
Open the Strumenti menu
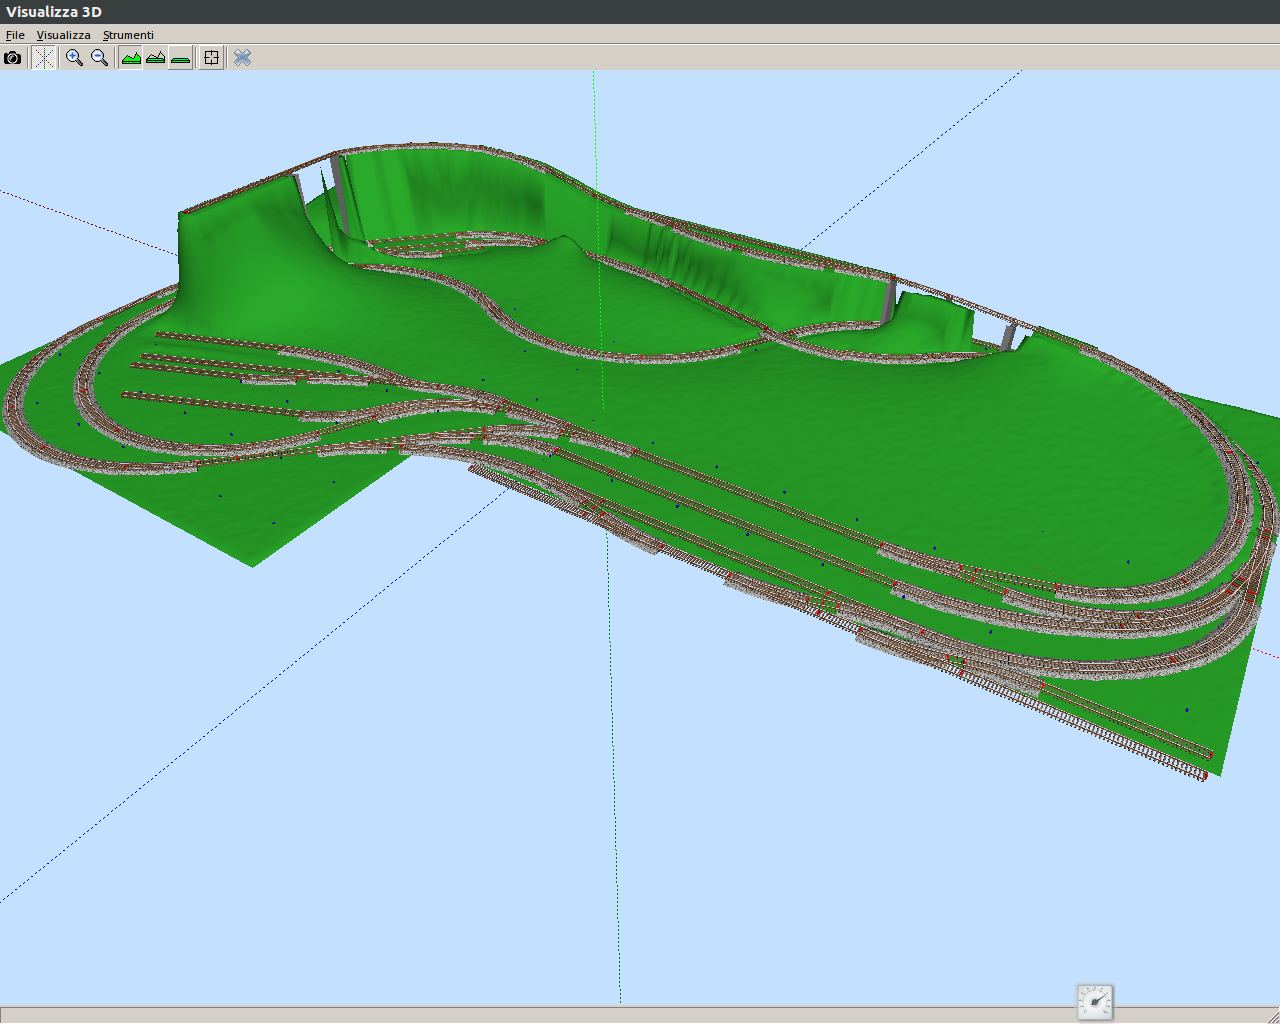pos(128,35)
